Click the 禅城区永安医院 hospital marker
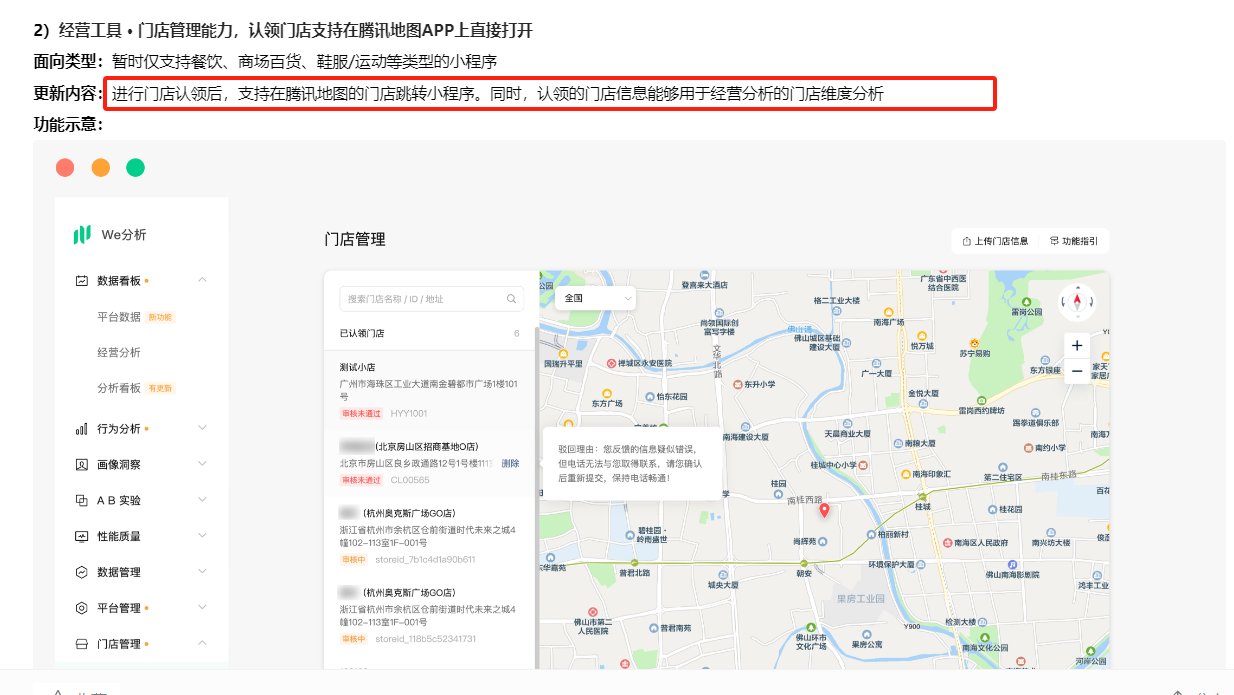Screen dimensions: 1234x695 (612, 363)
